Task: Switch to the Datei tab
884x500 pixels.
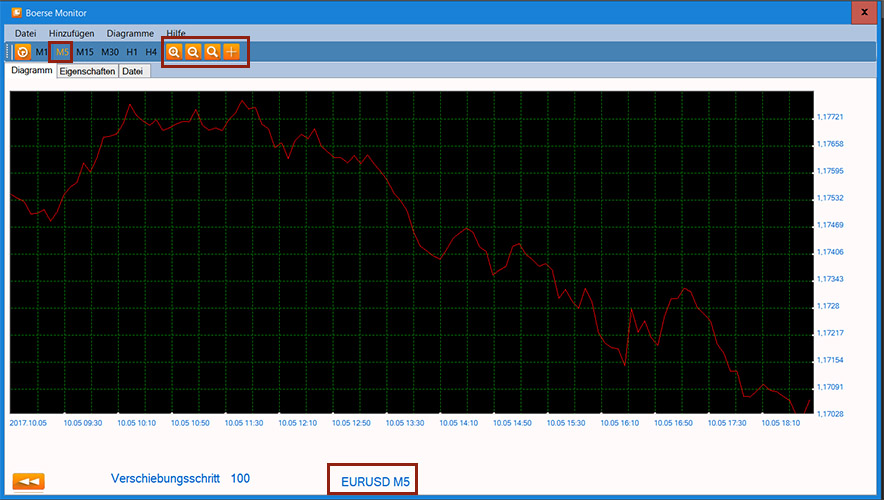Action: 133,72
